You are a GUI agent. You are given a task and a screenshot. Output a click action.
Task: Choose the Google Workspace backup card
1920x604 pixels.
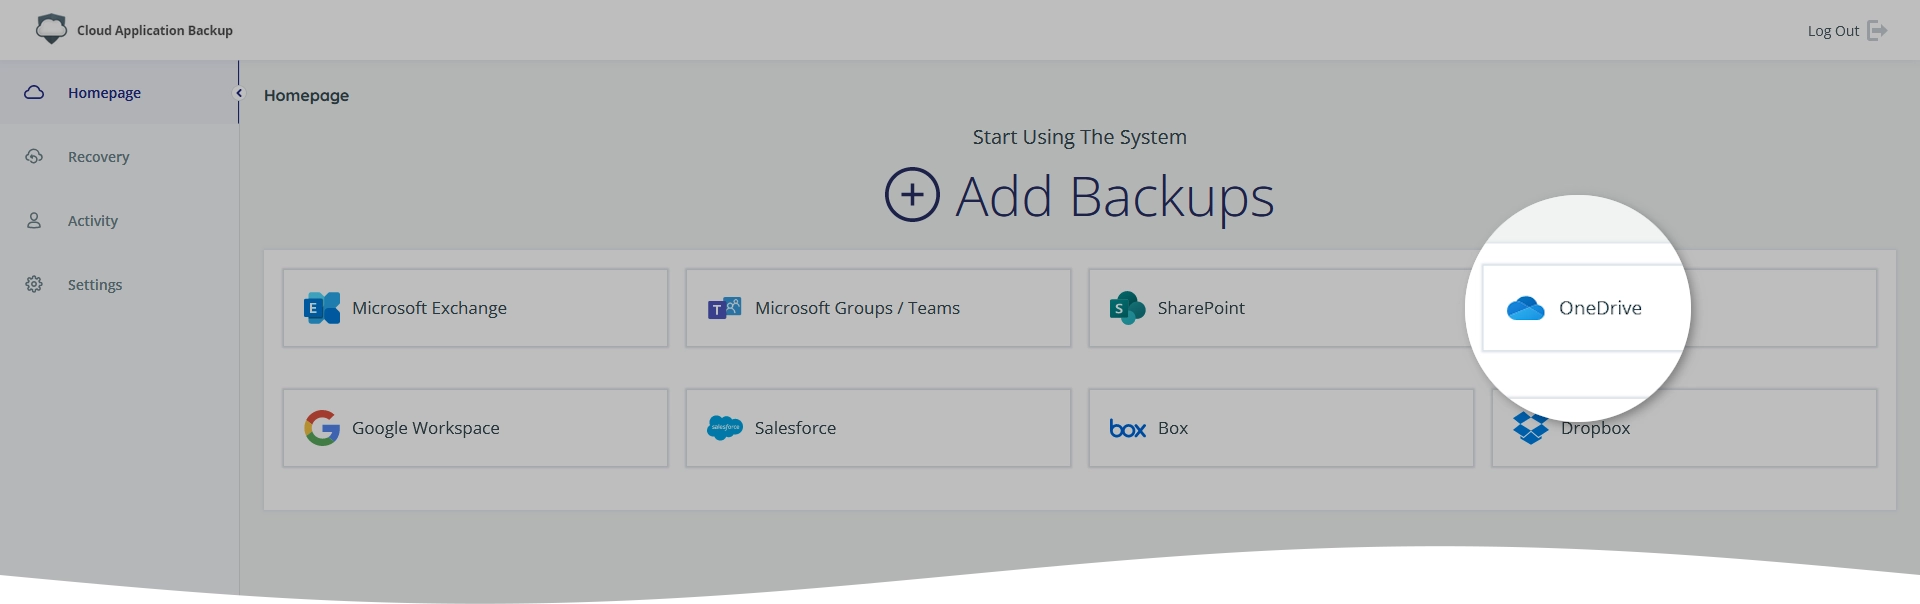coord(475,428)
